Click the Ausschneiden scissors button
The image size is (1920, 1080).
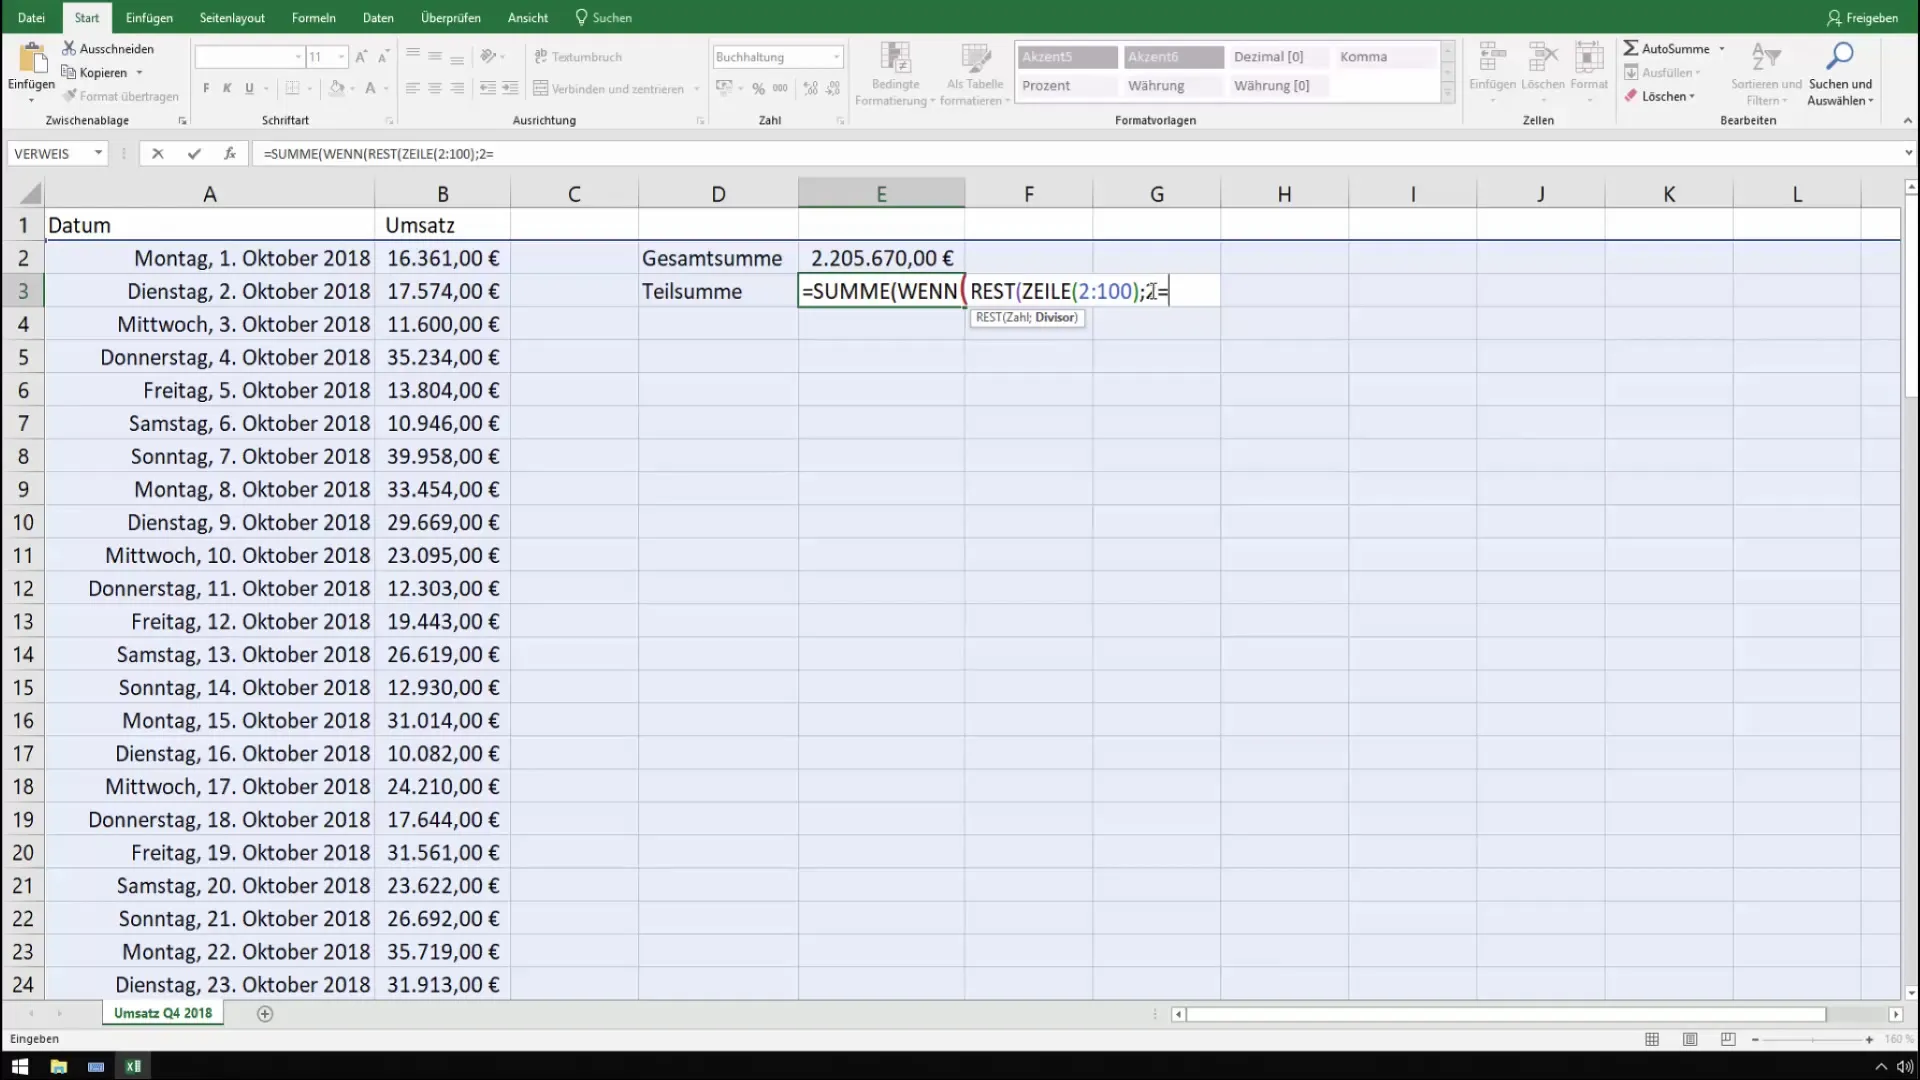click(x=108, y=48)
